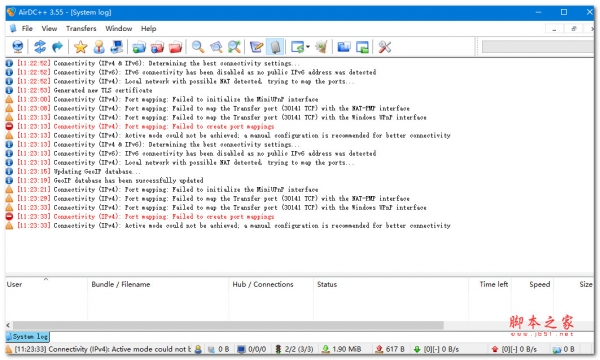Click the green download speed arrow status item

coord(436,349)
